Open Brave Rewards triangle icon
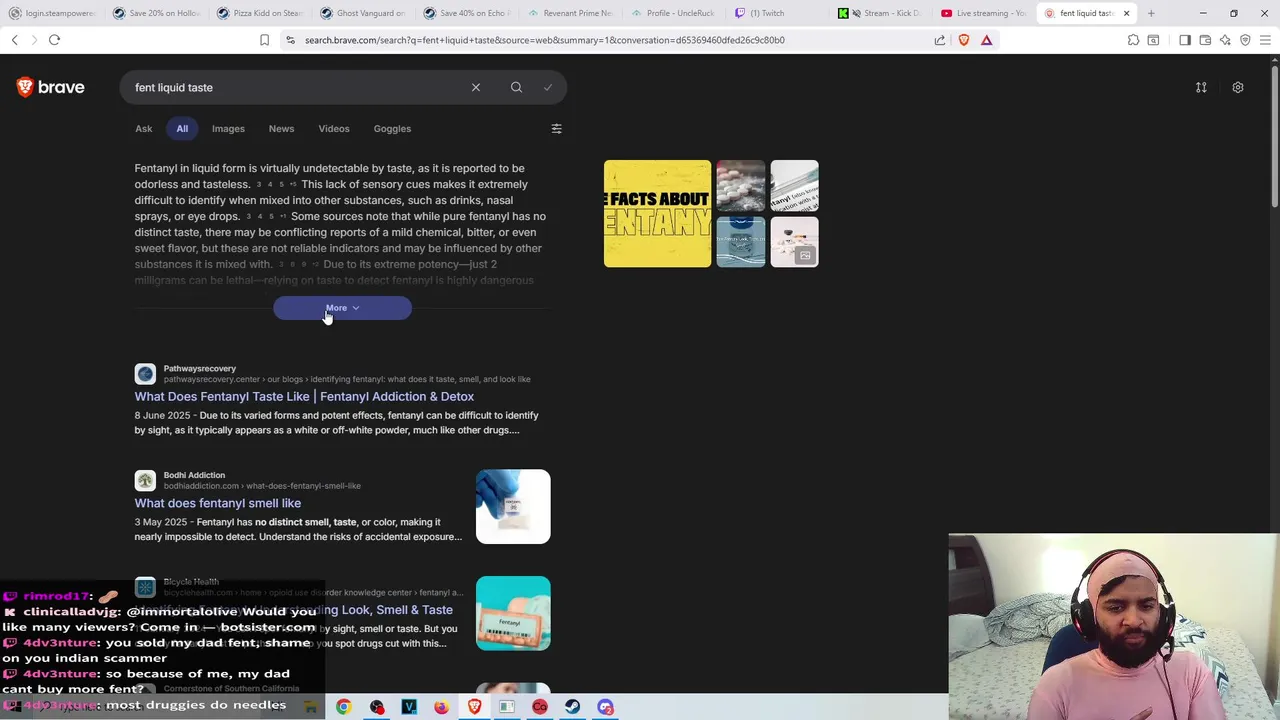Screen dimensions: 1280x720 986,40
